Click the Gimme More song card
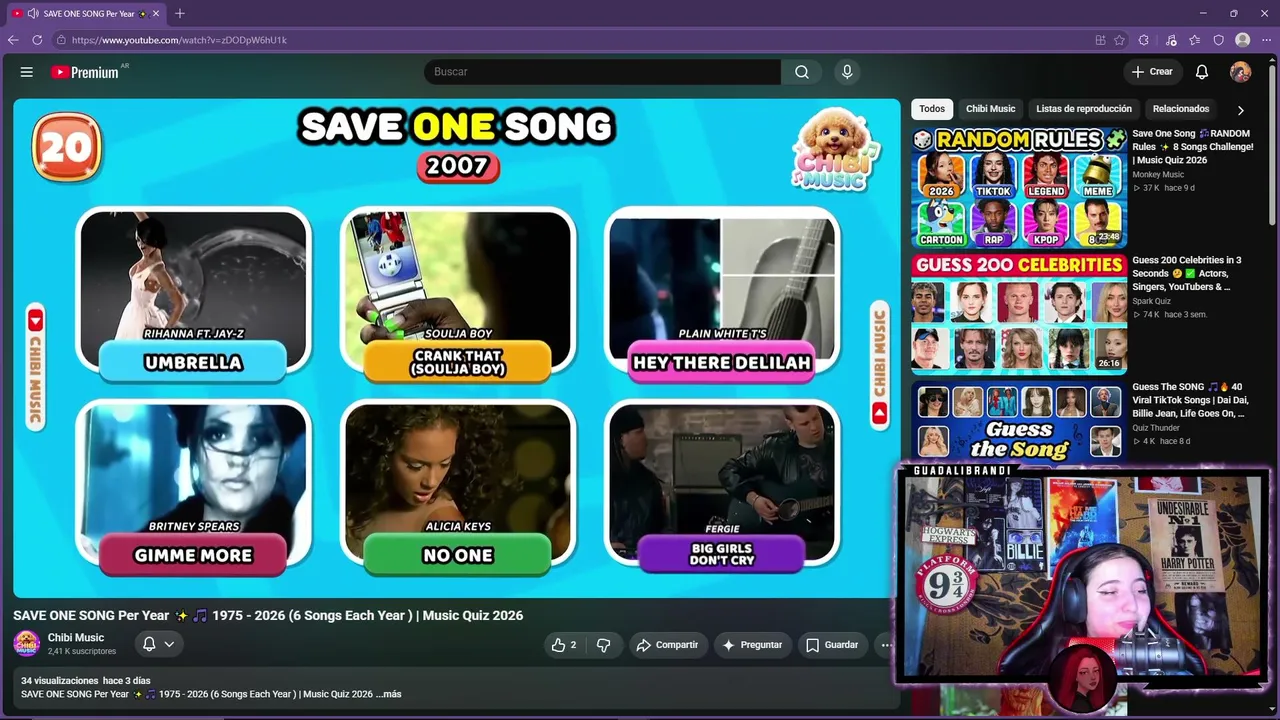 [193, 488]
